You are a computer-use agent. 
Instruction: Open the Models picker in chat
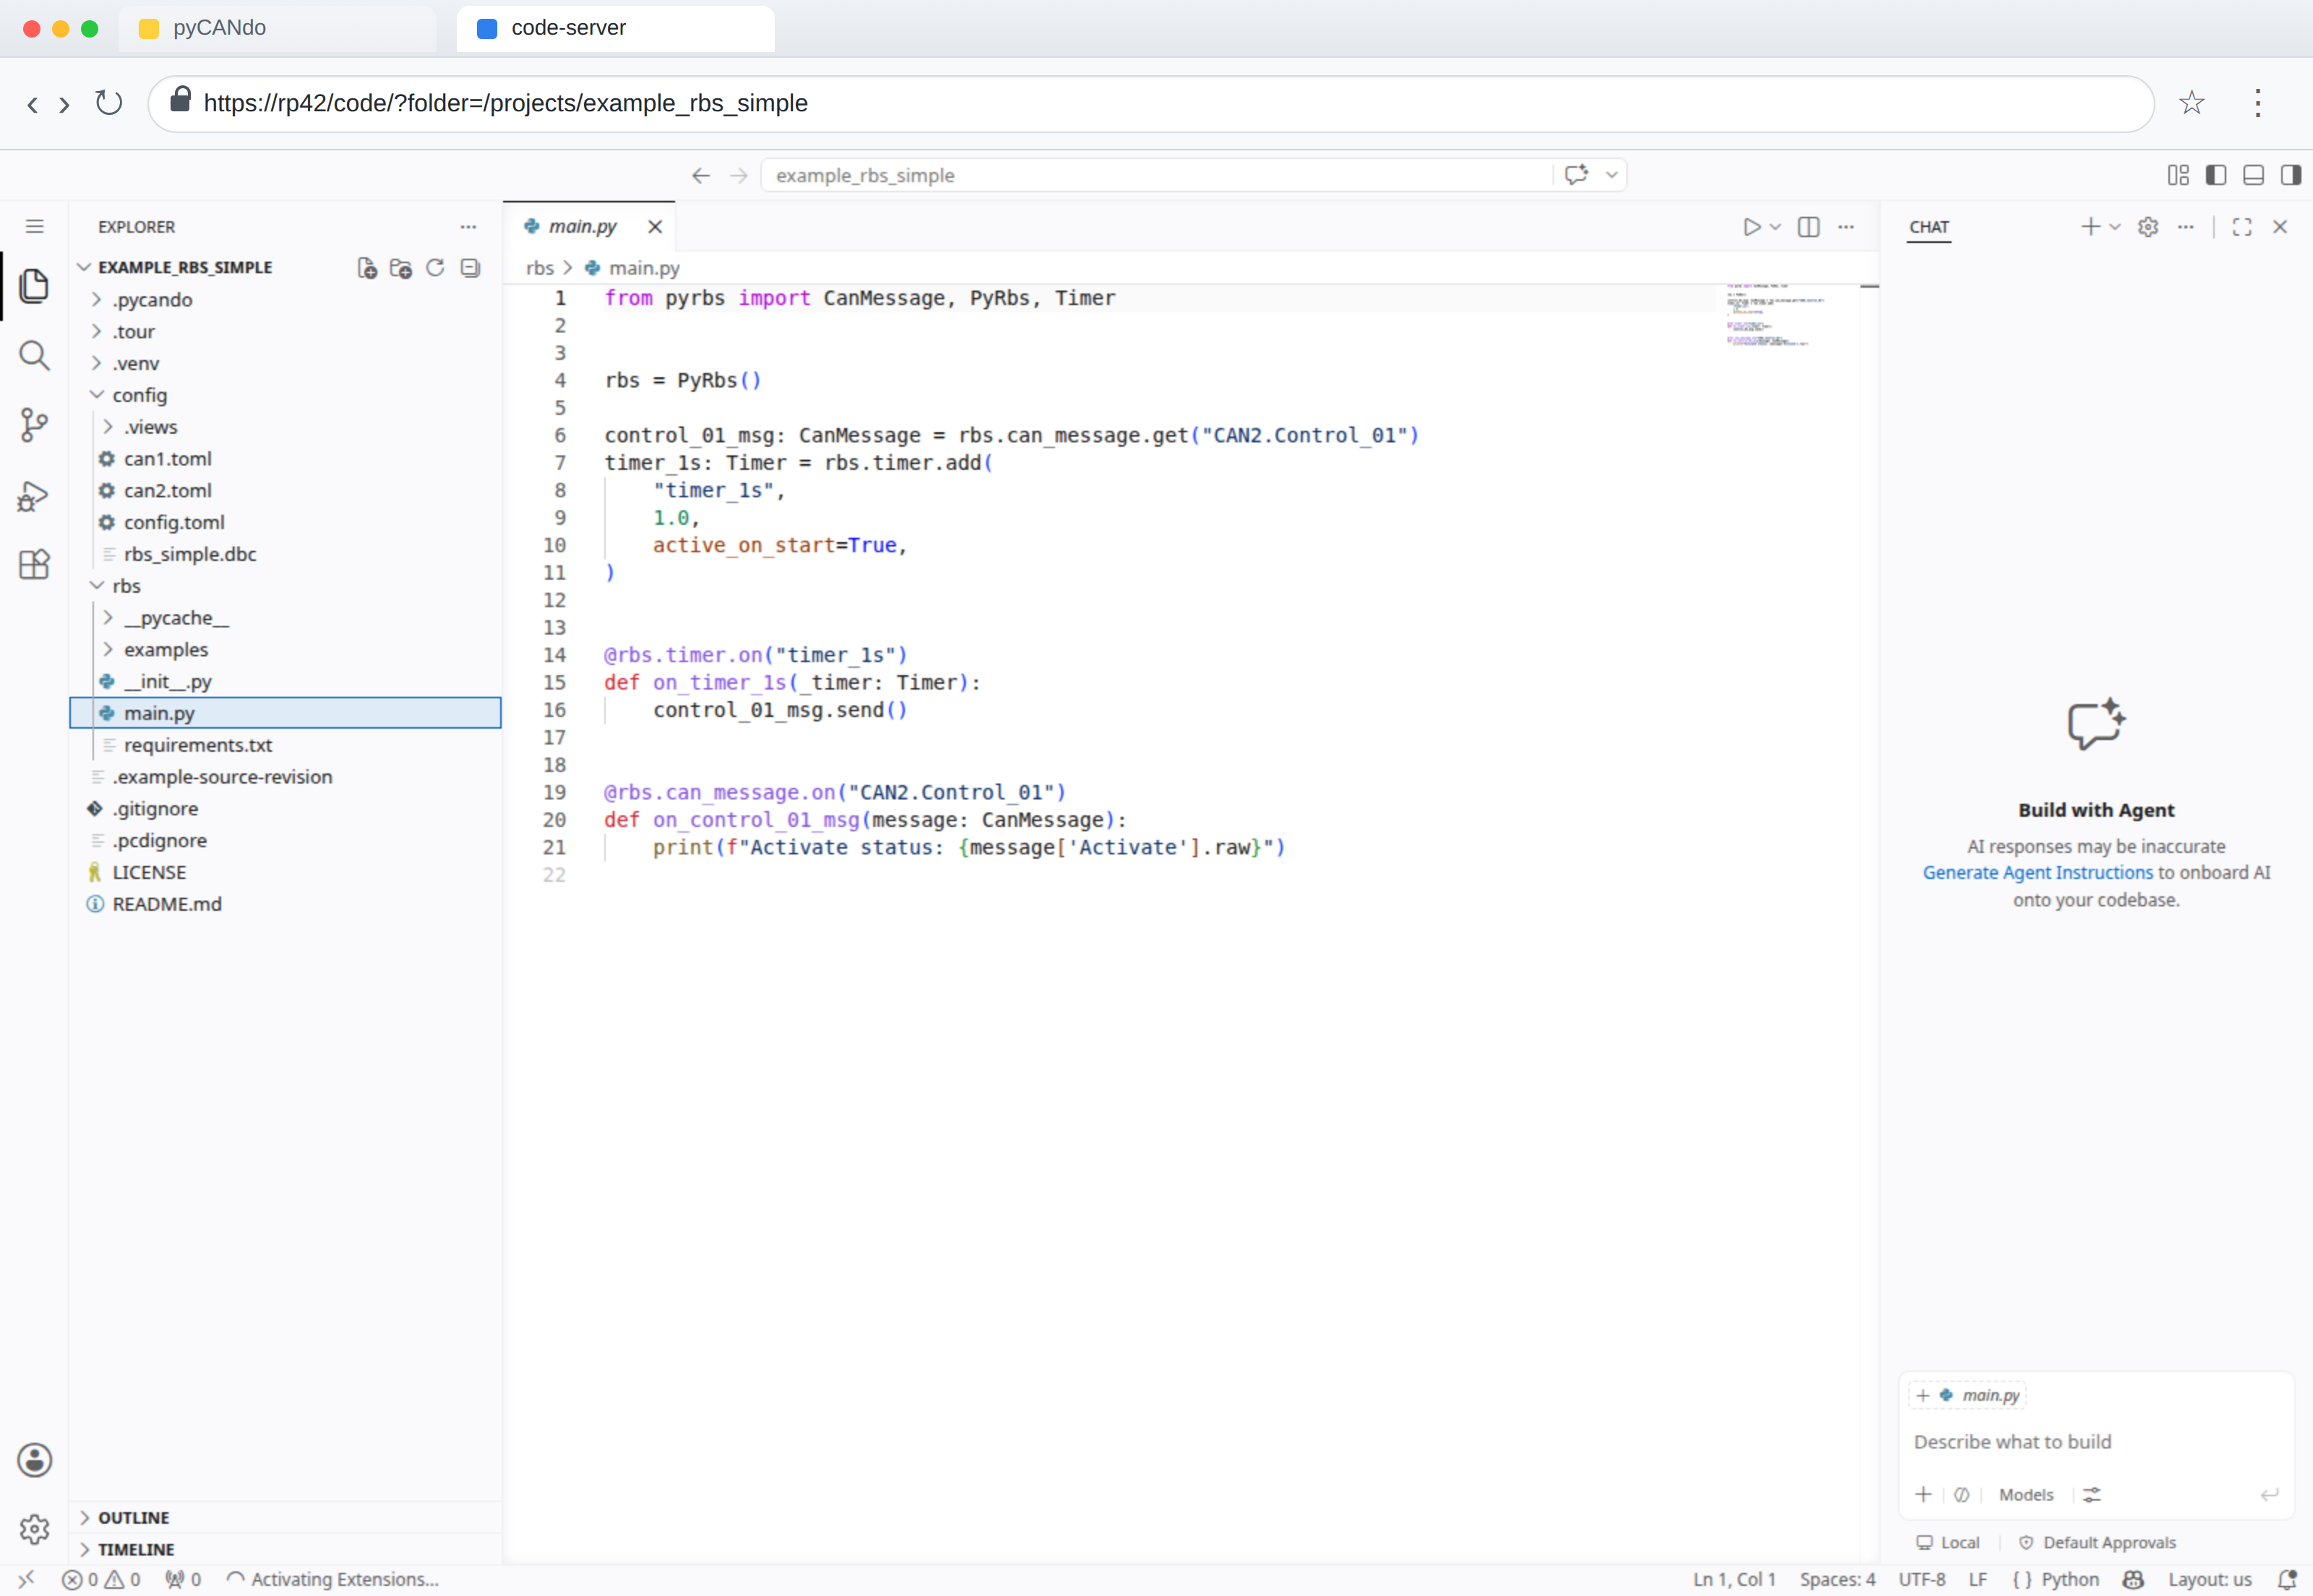pyautogui.click(x=2026, y=1494)
